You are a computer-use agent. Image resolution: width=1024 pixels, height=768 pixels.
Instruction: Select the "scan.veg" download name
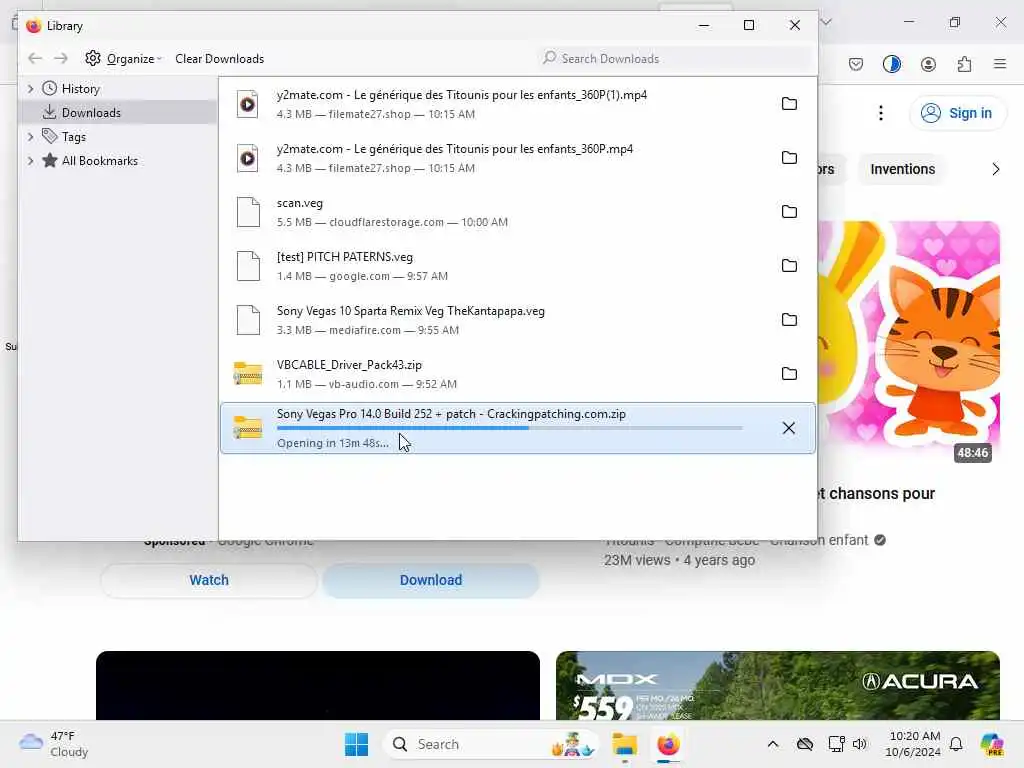click(300, 203)
